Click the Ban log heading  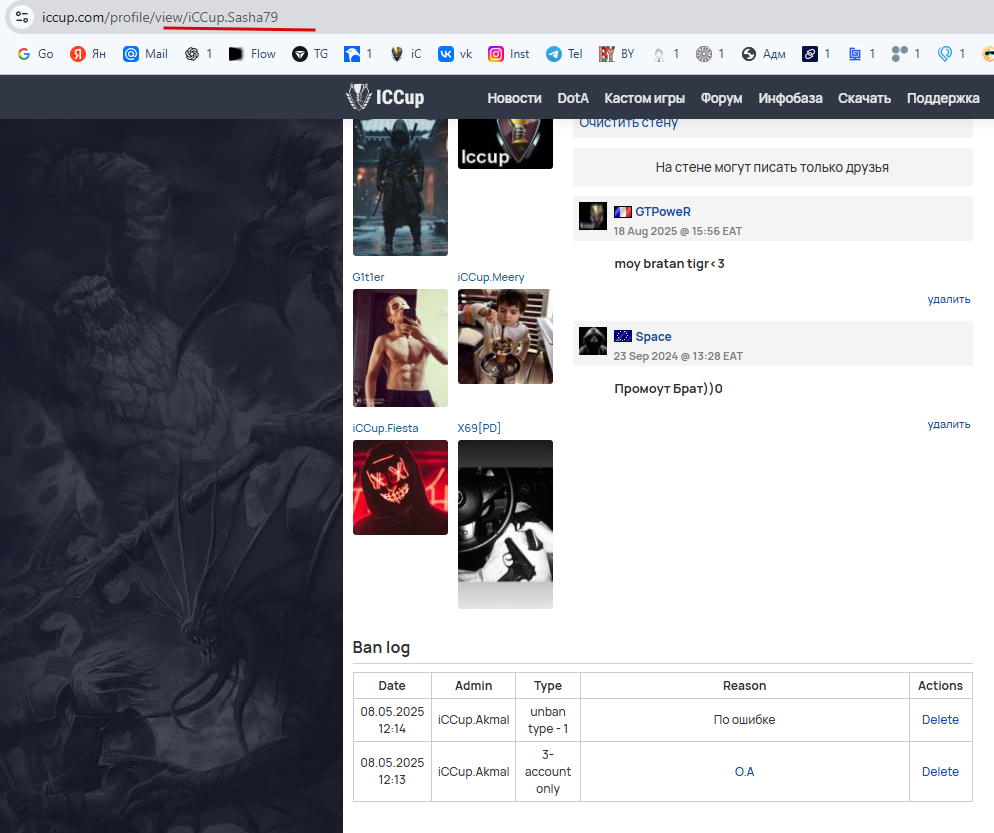tap(381, 647)
